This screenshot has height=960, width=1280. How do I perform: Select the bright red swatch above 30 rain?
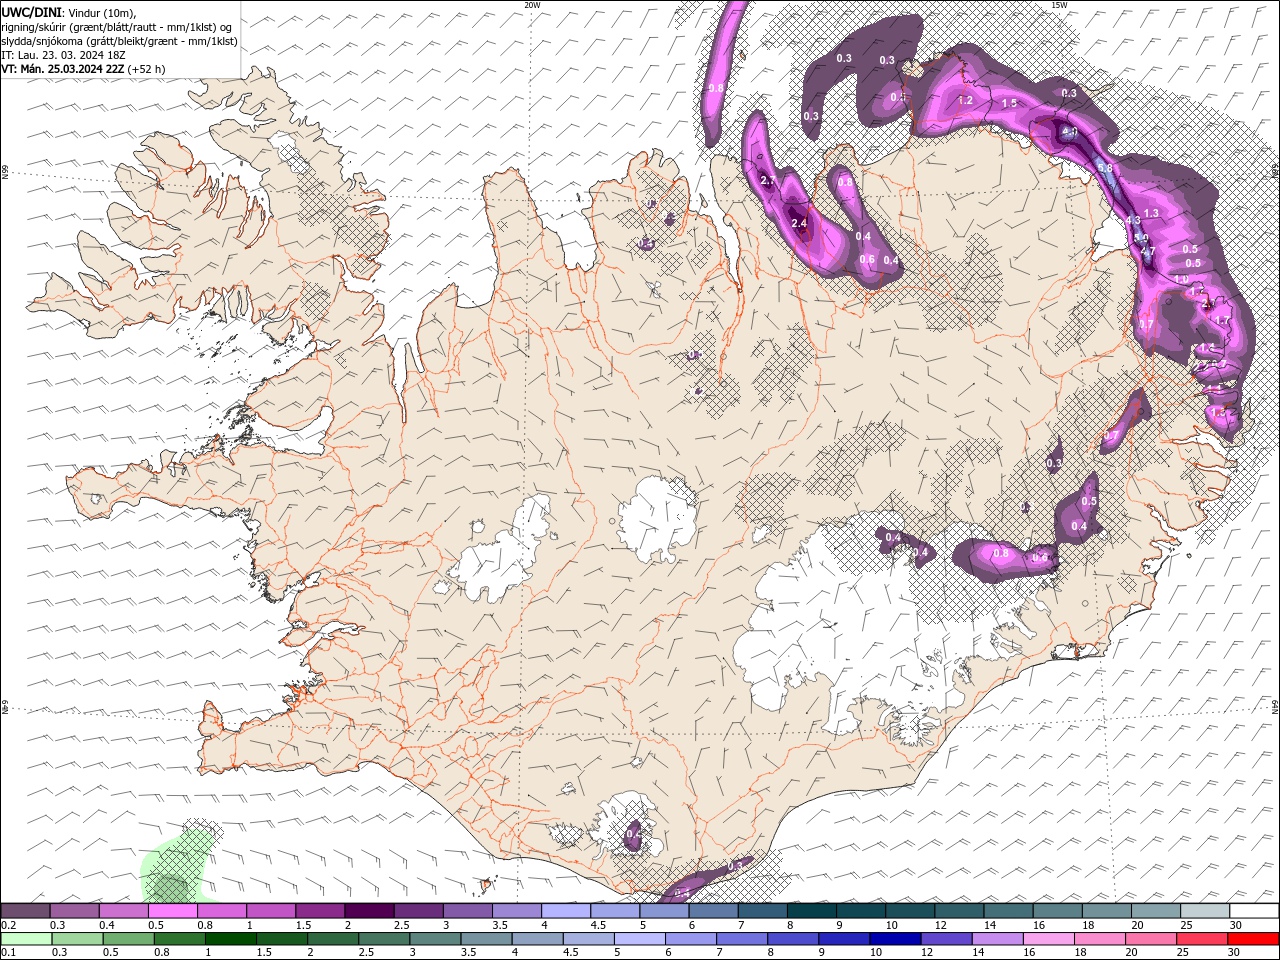click(x=1254, y=939)
